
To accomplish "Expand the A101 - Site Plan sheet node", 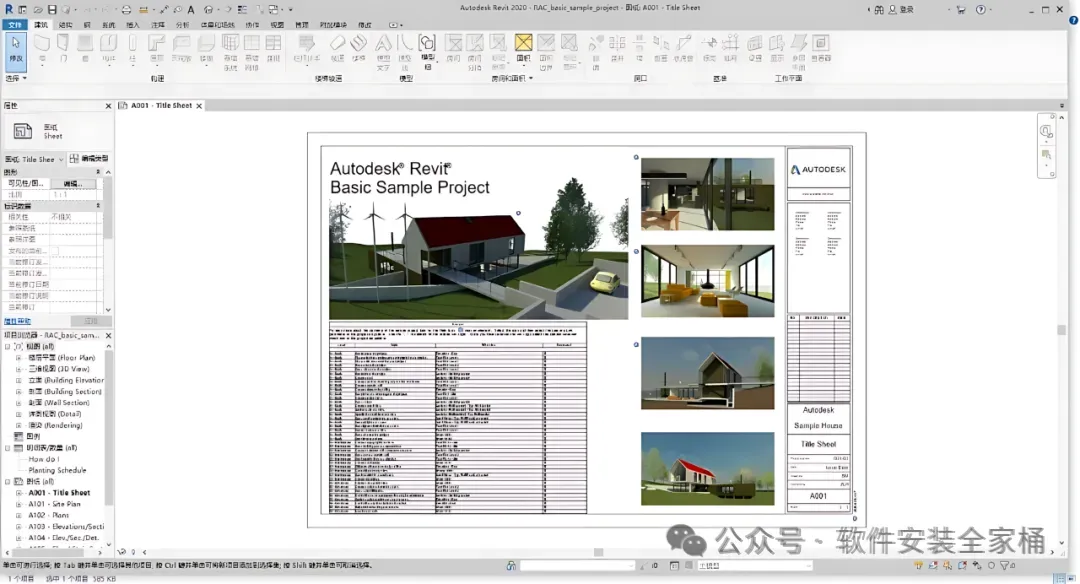I will click(x=19, y=504).
